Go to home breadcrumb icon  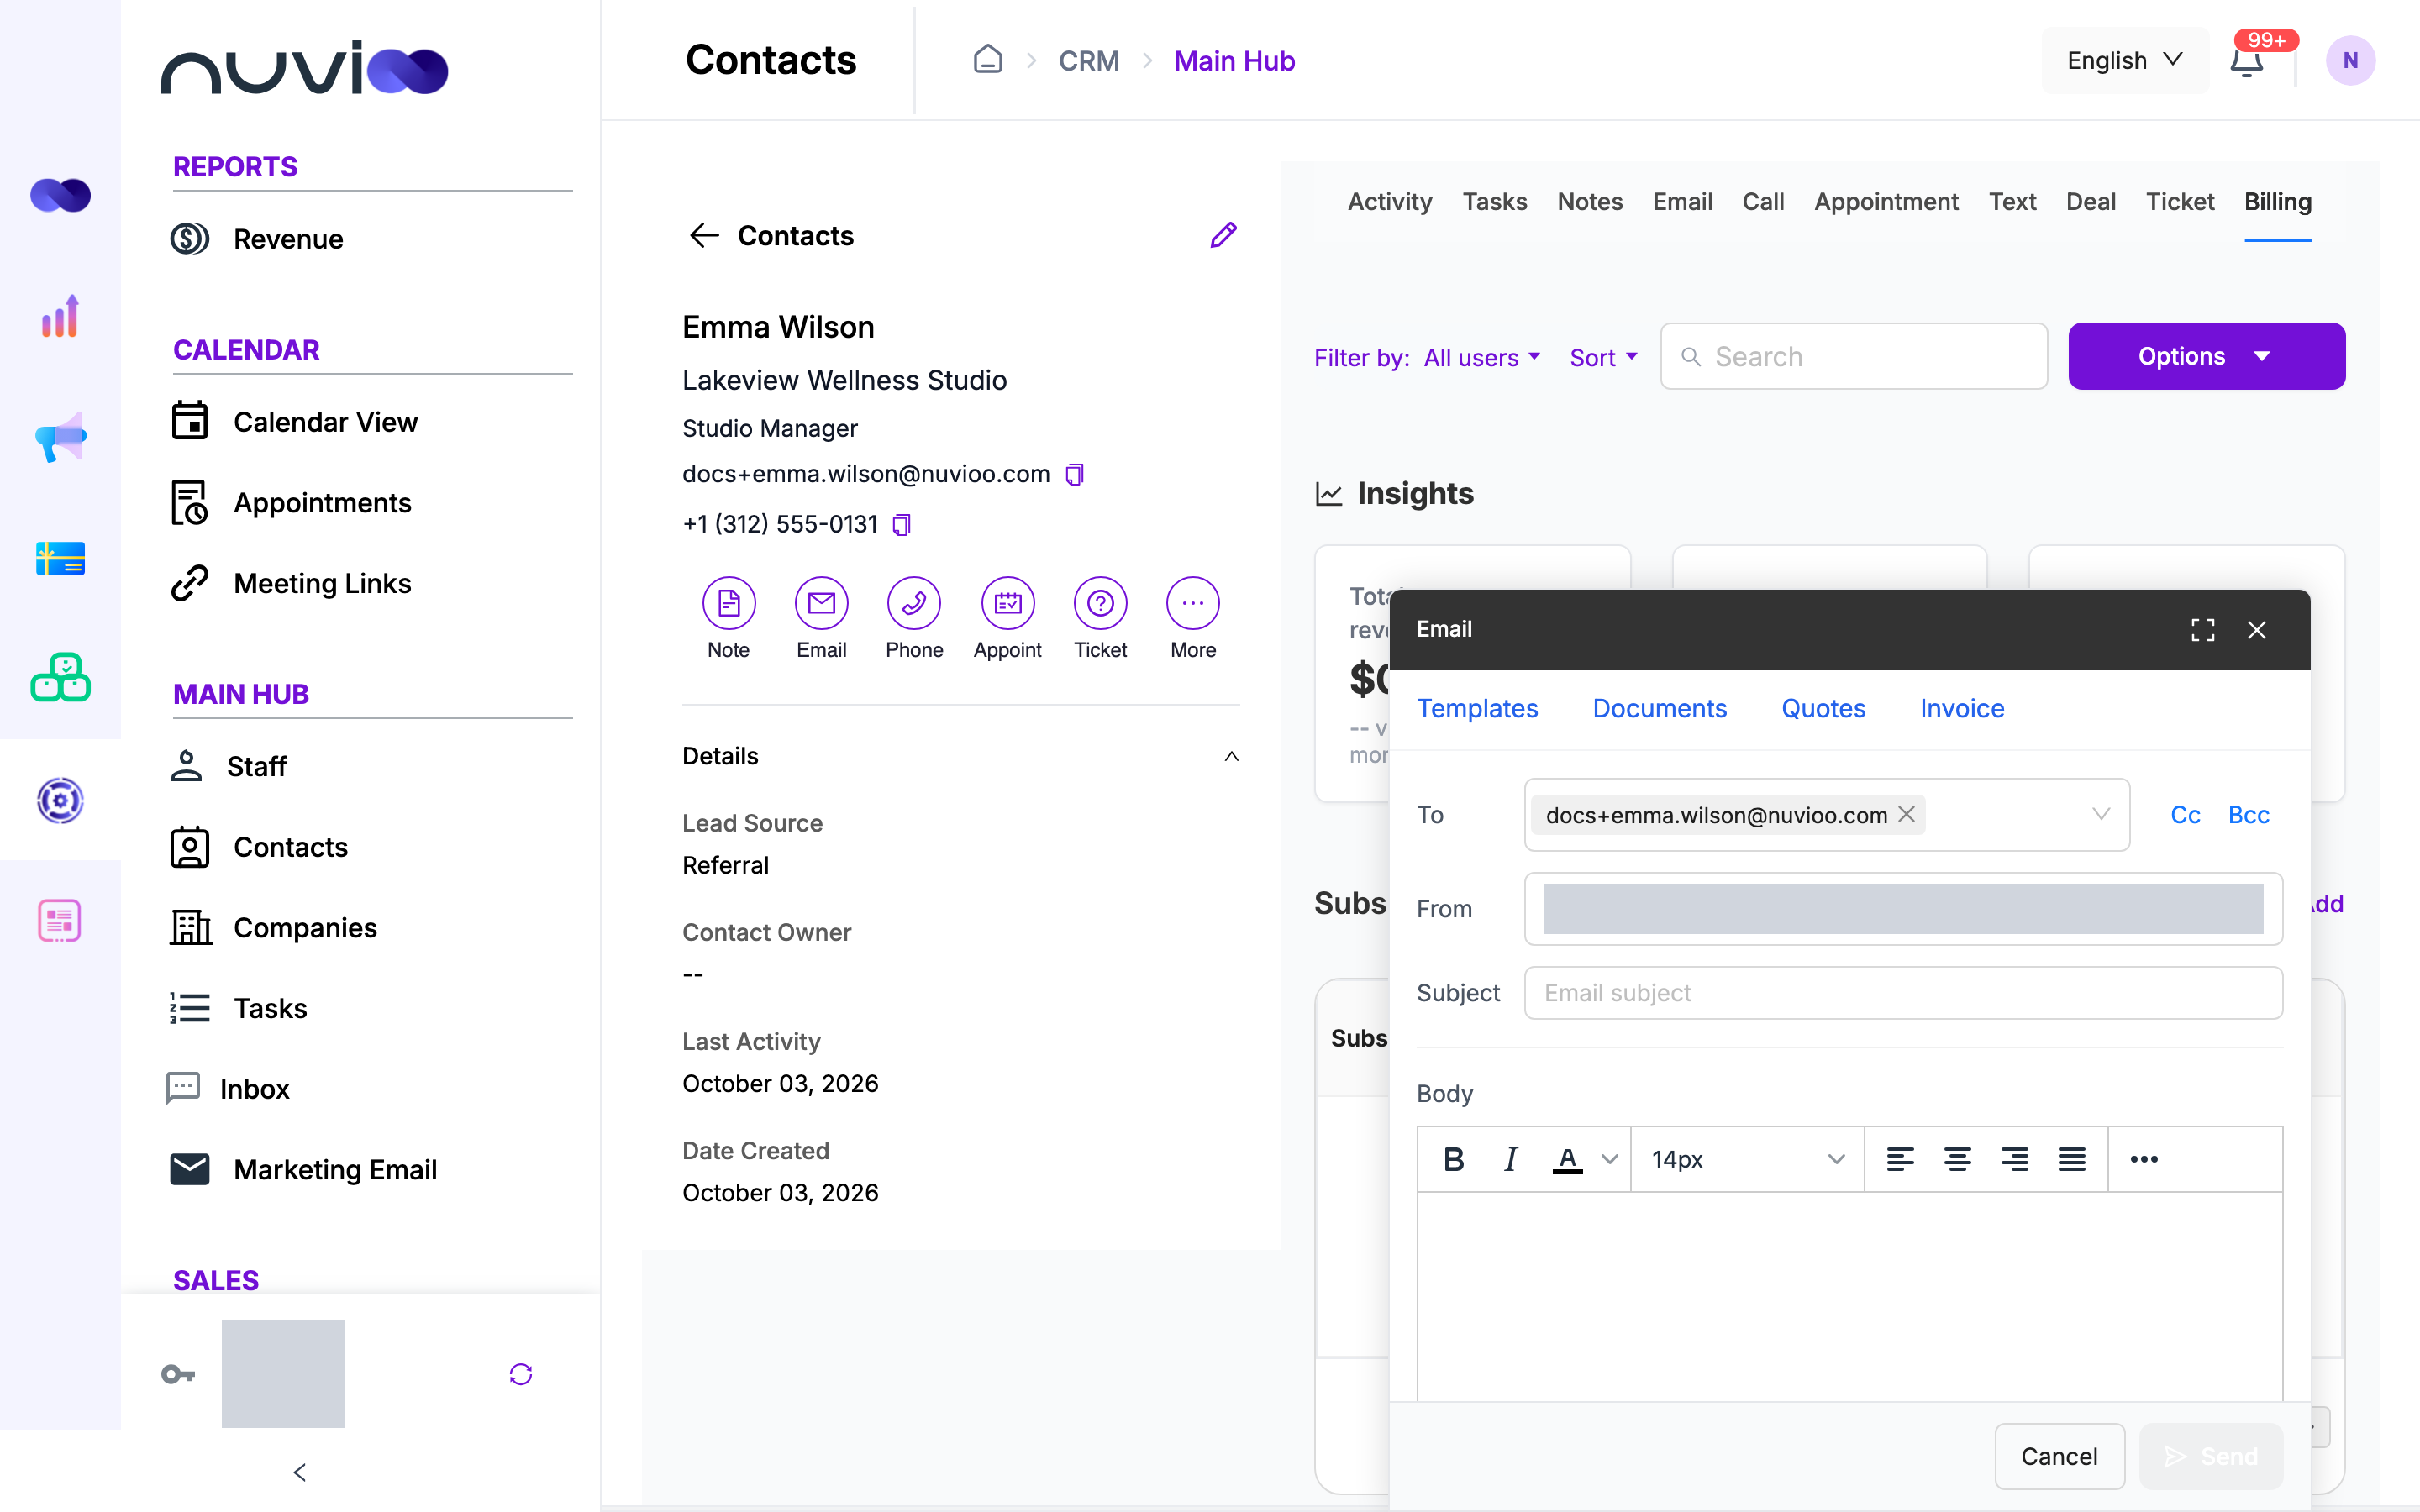(987, 60)
